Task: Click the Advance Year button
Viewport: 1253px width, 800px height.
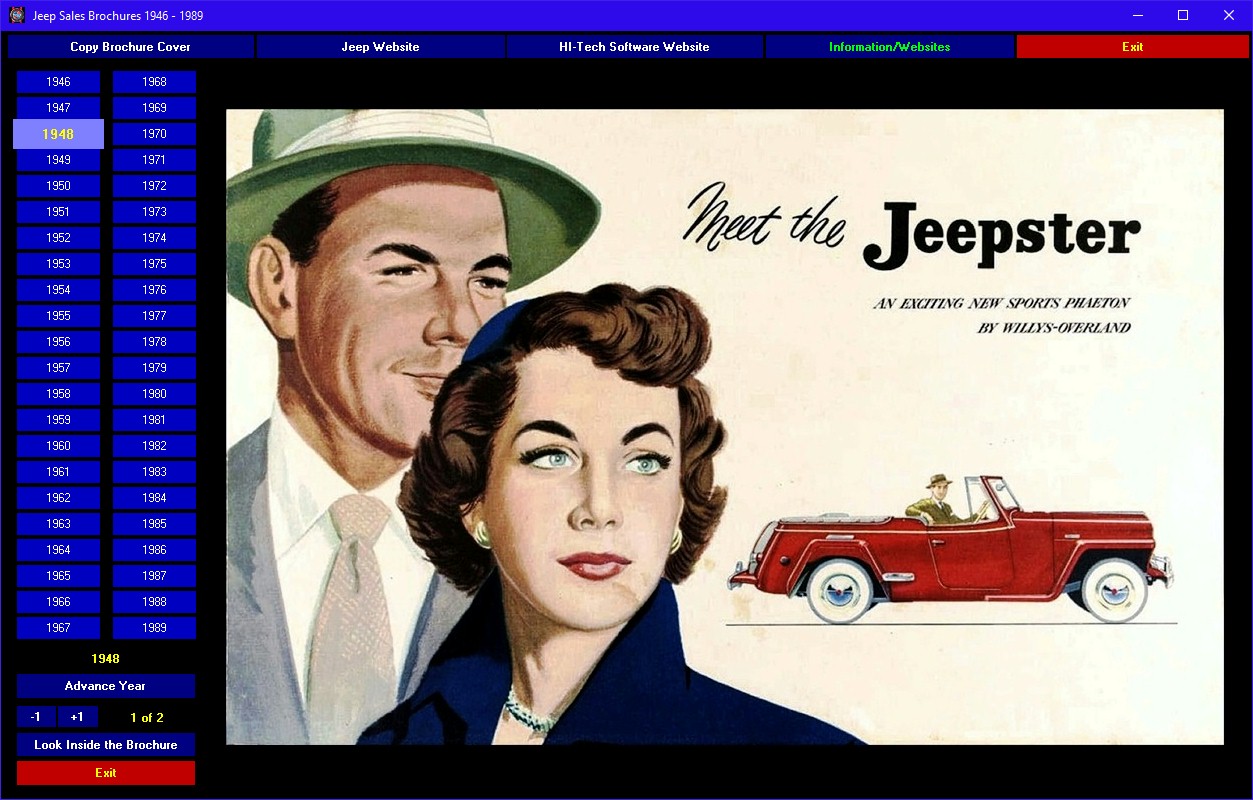Action: click(105, 686)
